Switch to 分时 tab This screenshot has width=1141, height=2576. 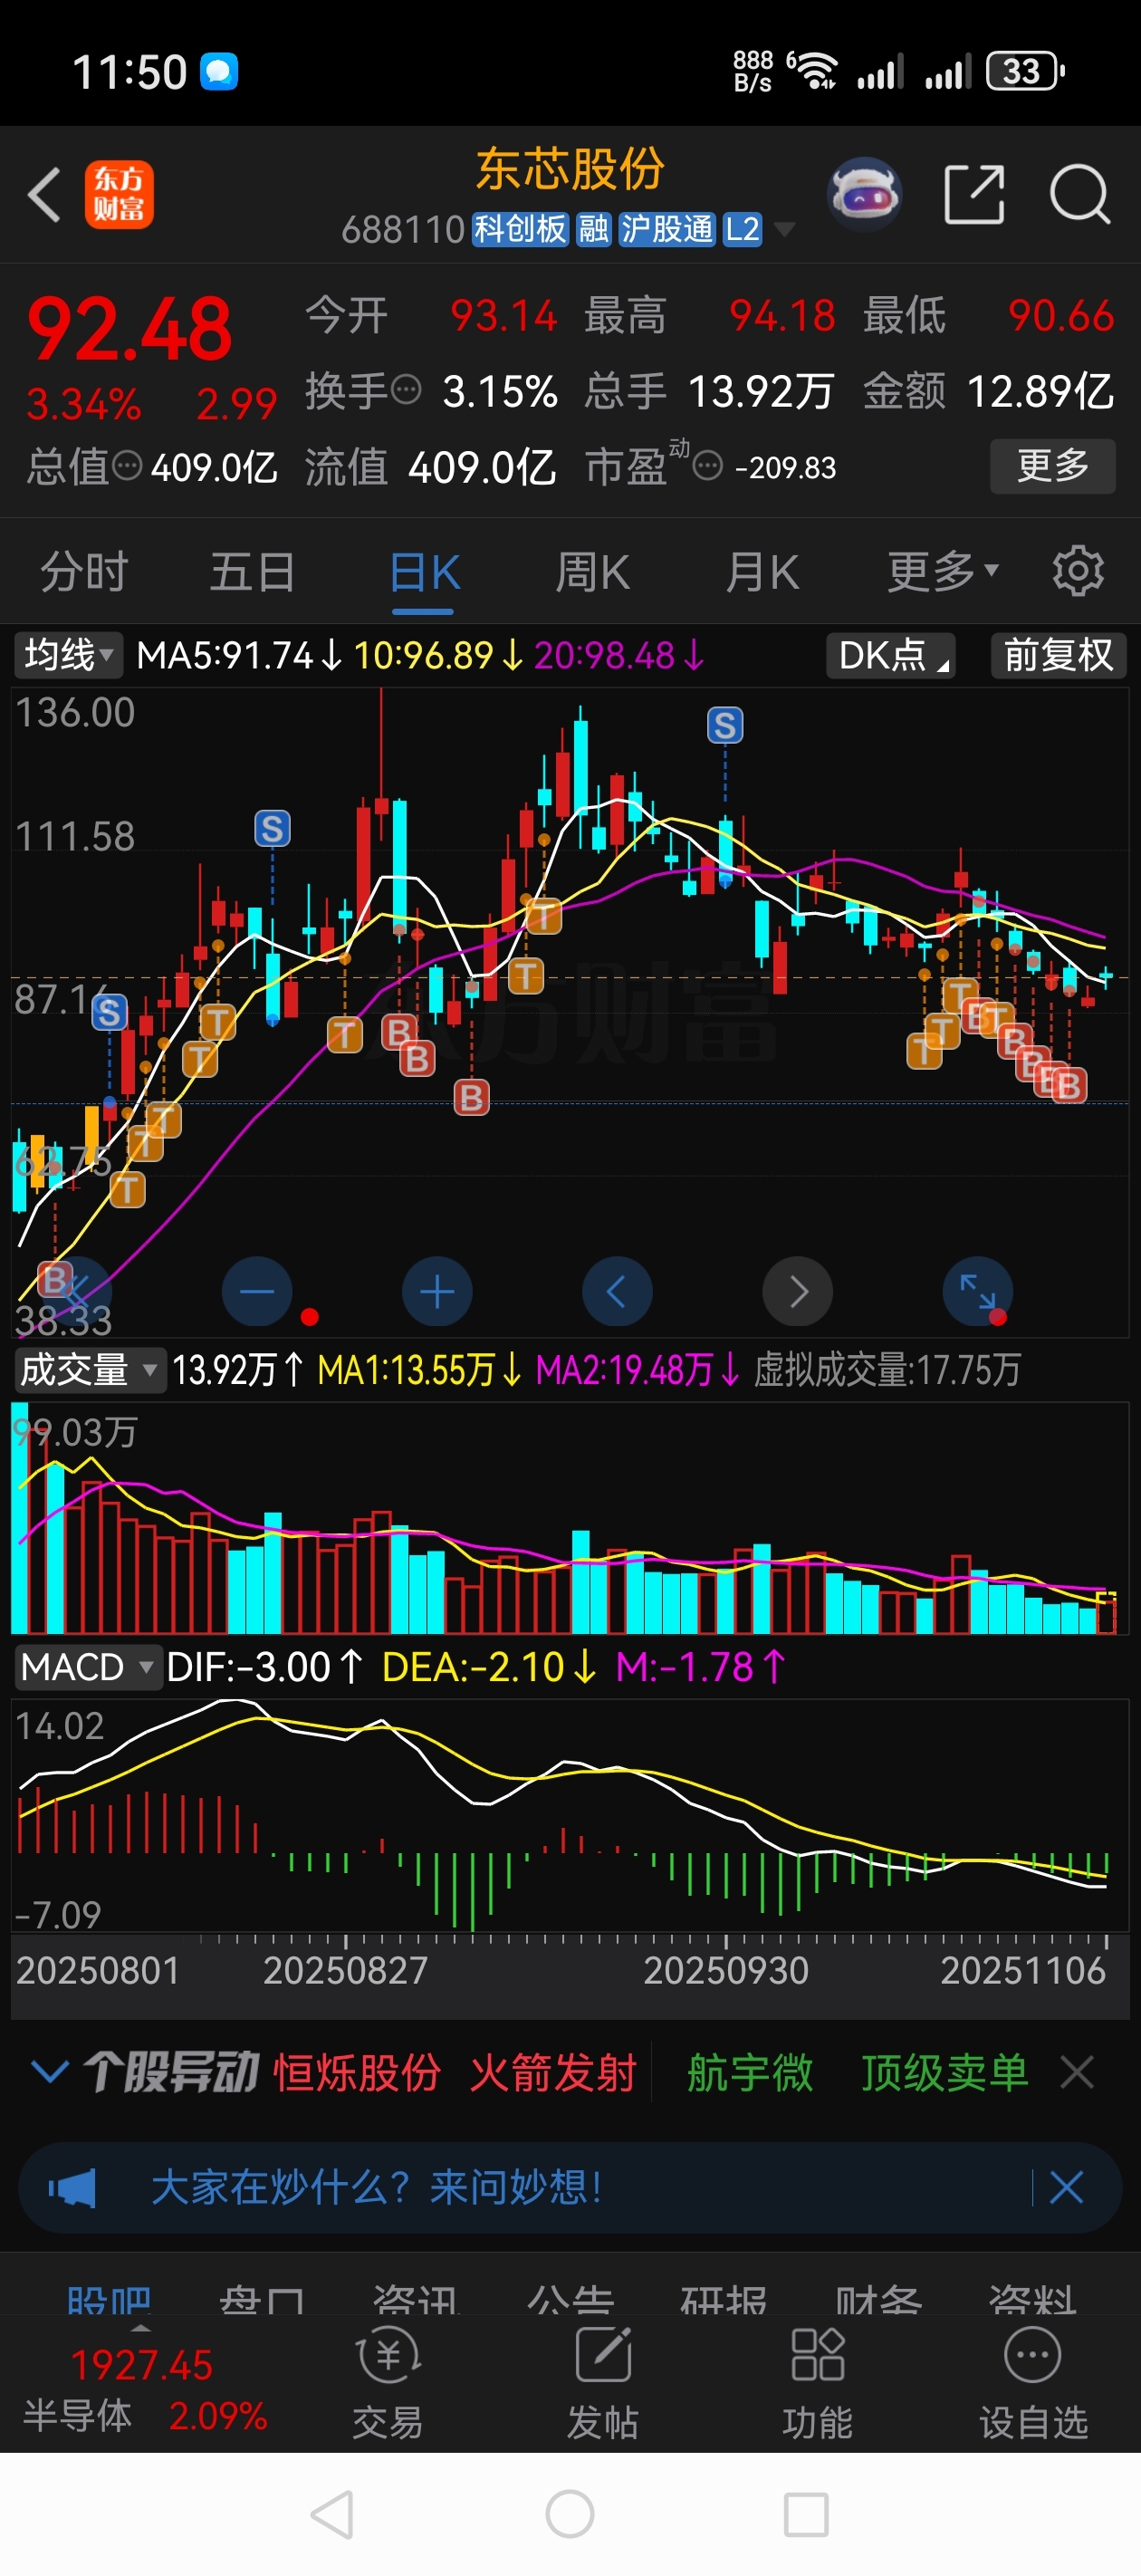[x=84, y=572]
